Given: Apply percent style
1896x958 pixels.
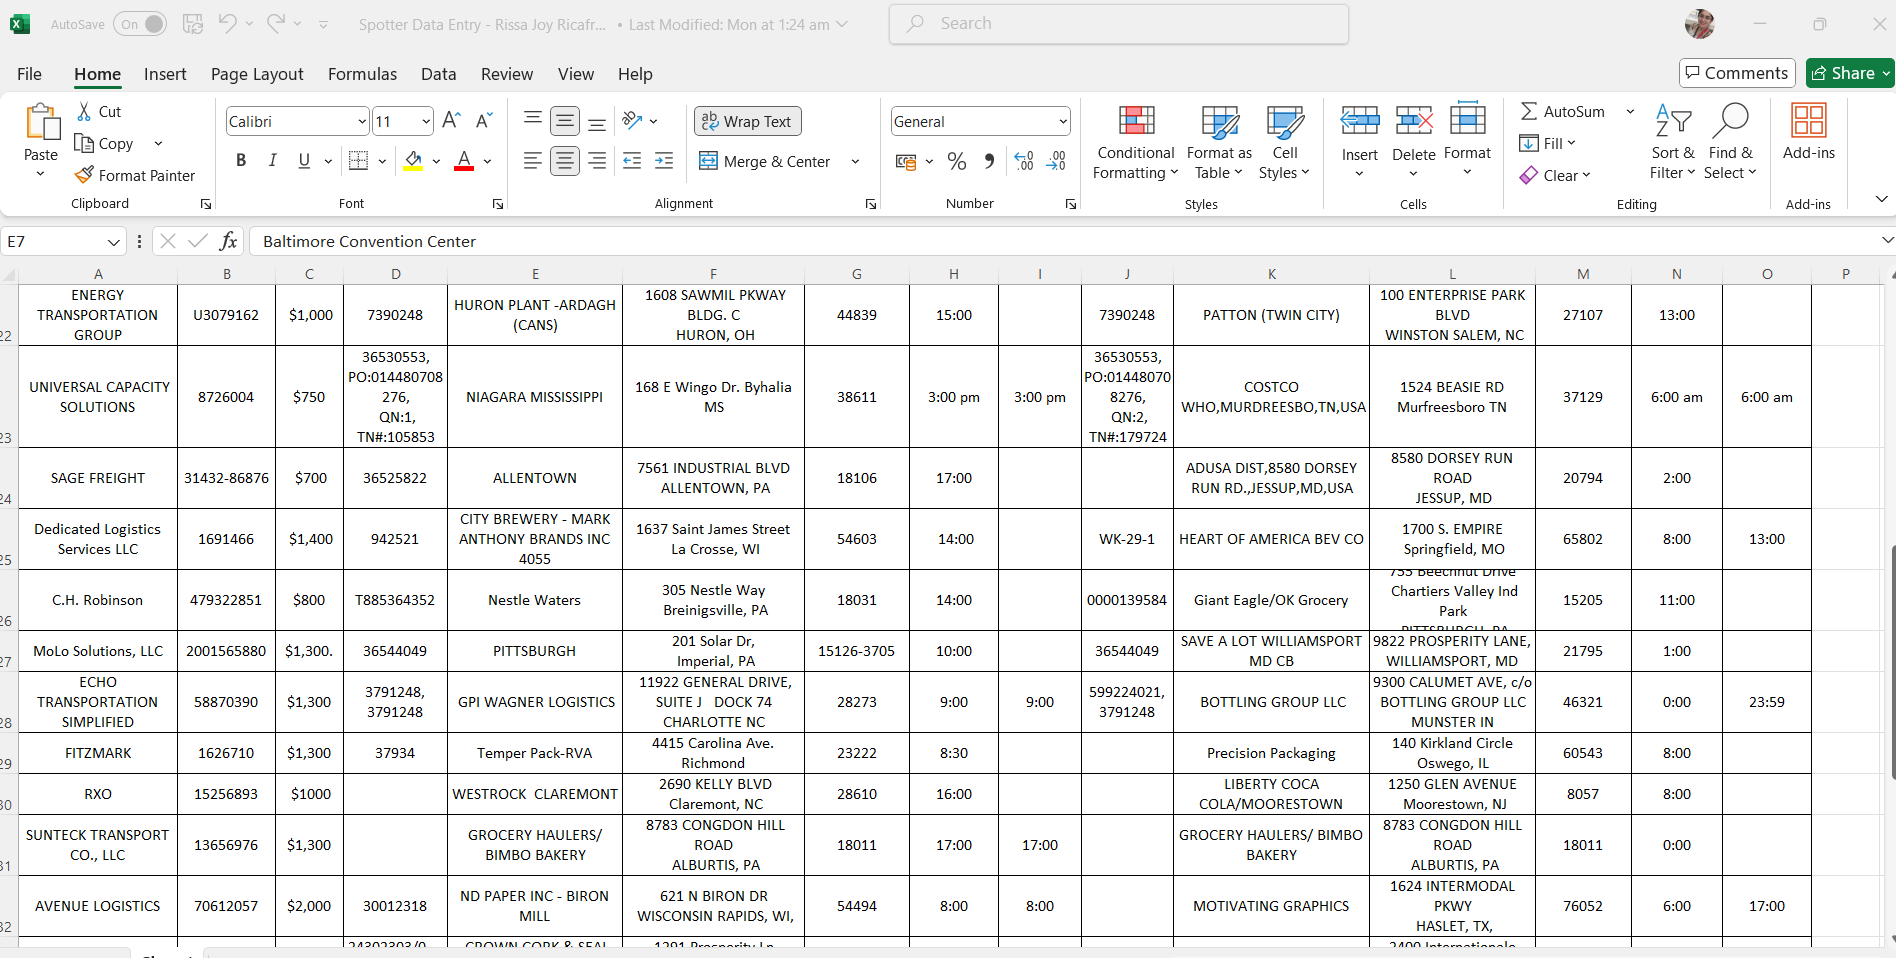Looking at the screenshot, I should point(957,161).
